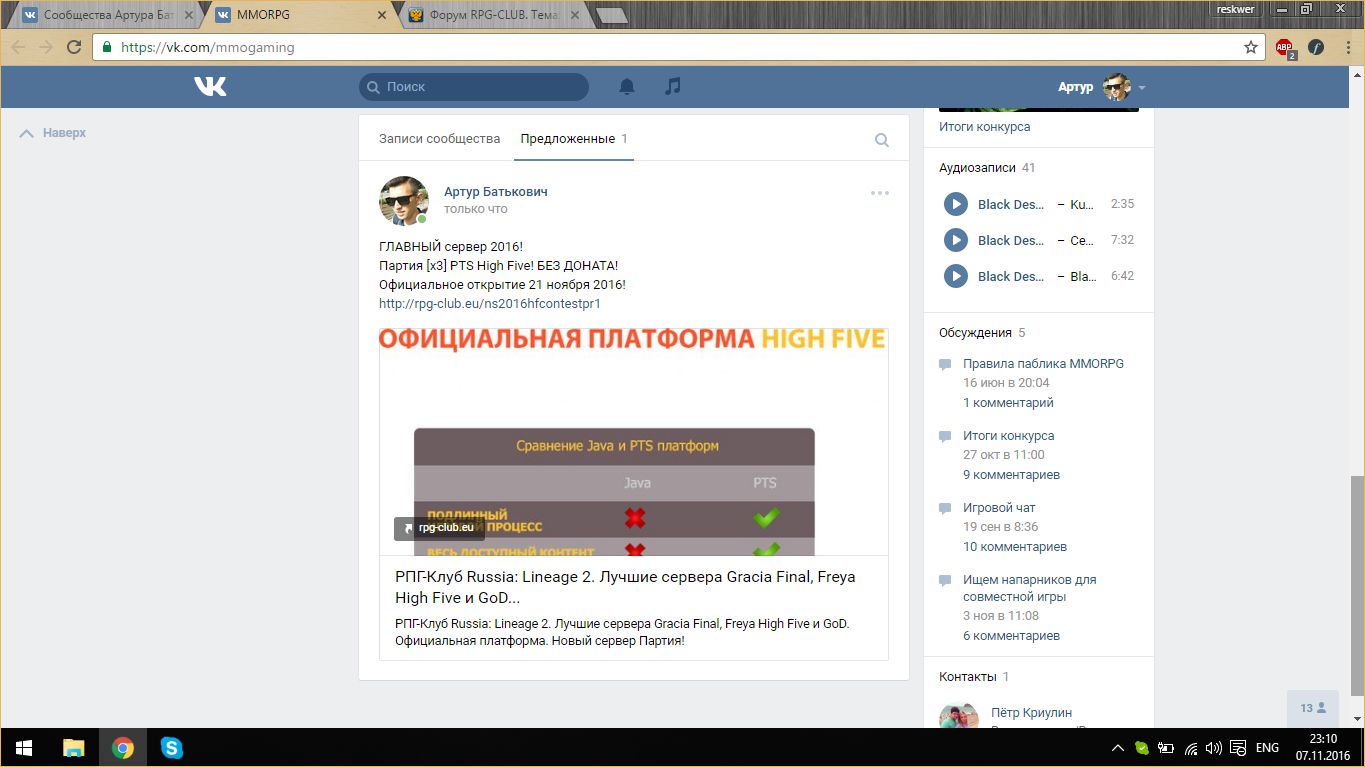Image resolution: width=1365 pixels, height=767 pixels.
Task: Open the music note player icon
Action: click(673, 87)
